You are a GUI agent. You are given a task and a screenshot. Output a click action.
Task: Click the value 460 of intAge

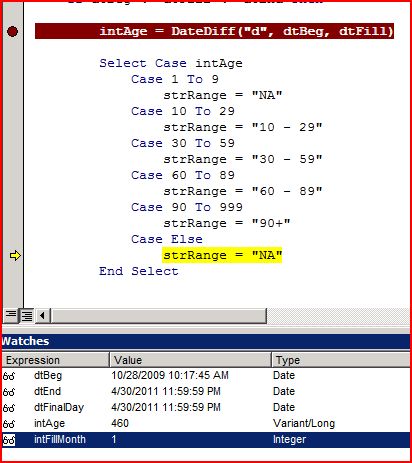coord(120,423)
